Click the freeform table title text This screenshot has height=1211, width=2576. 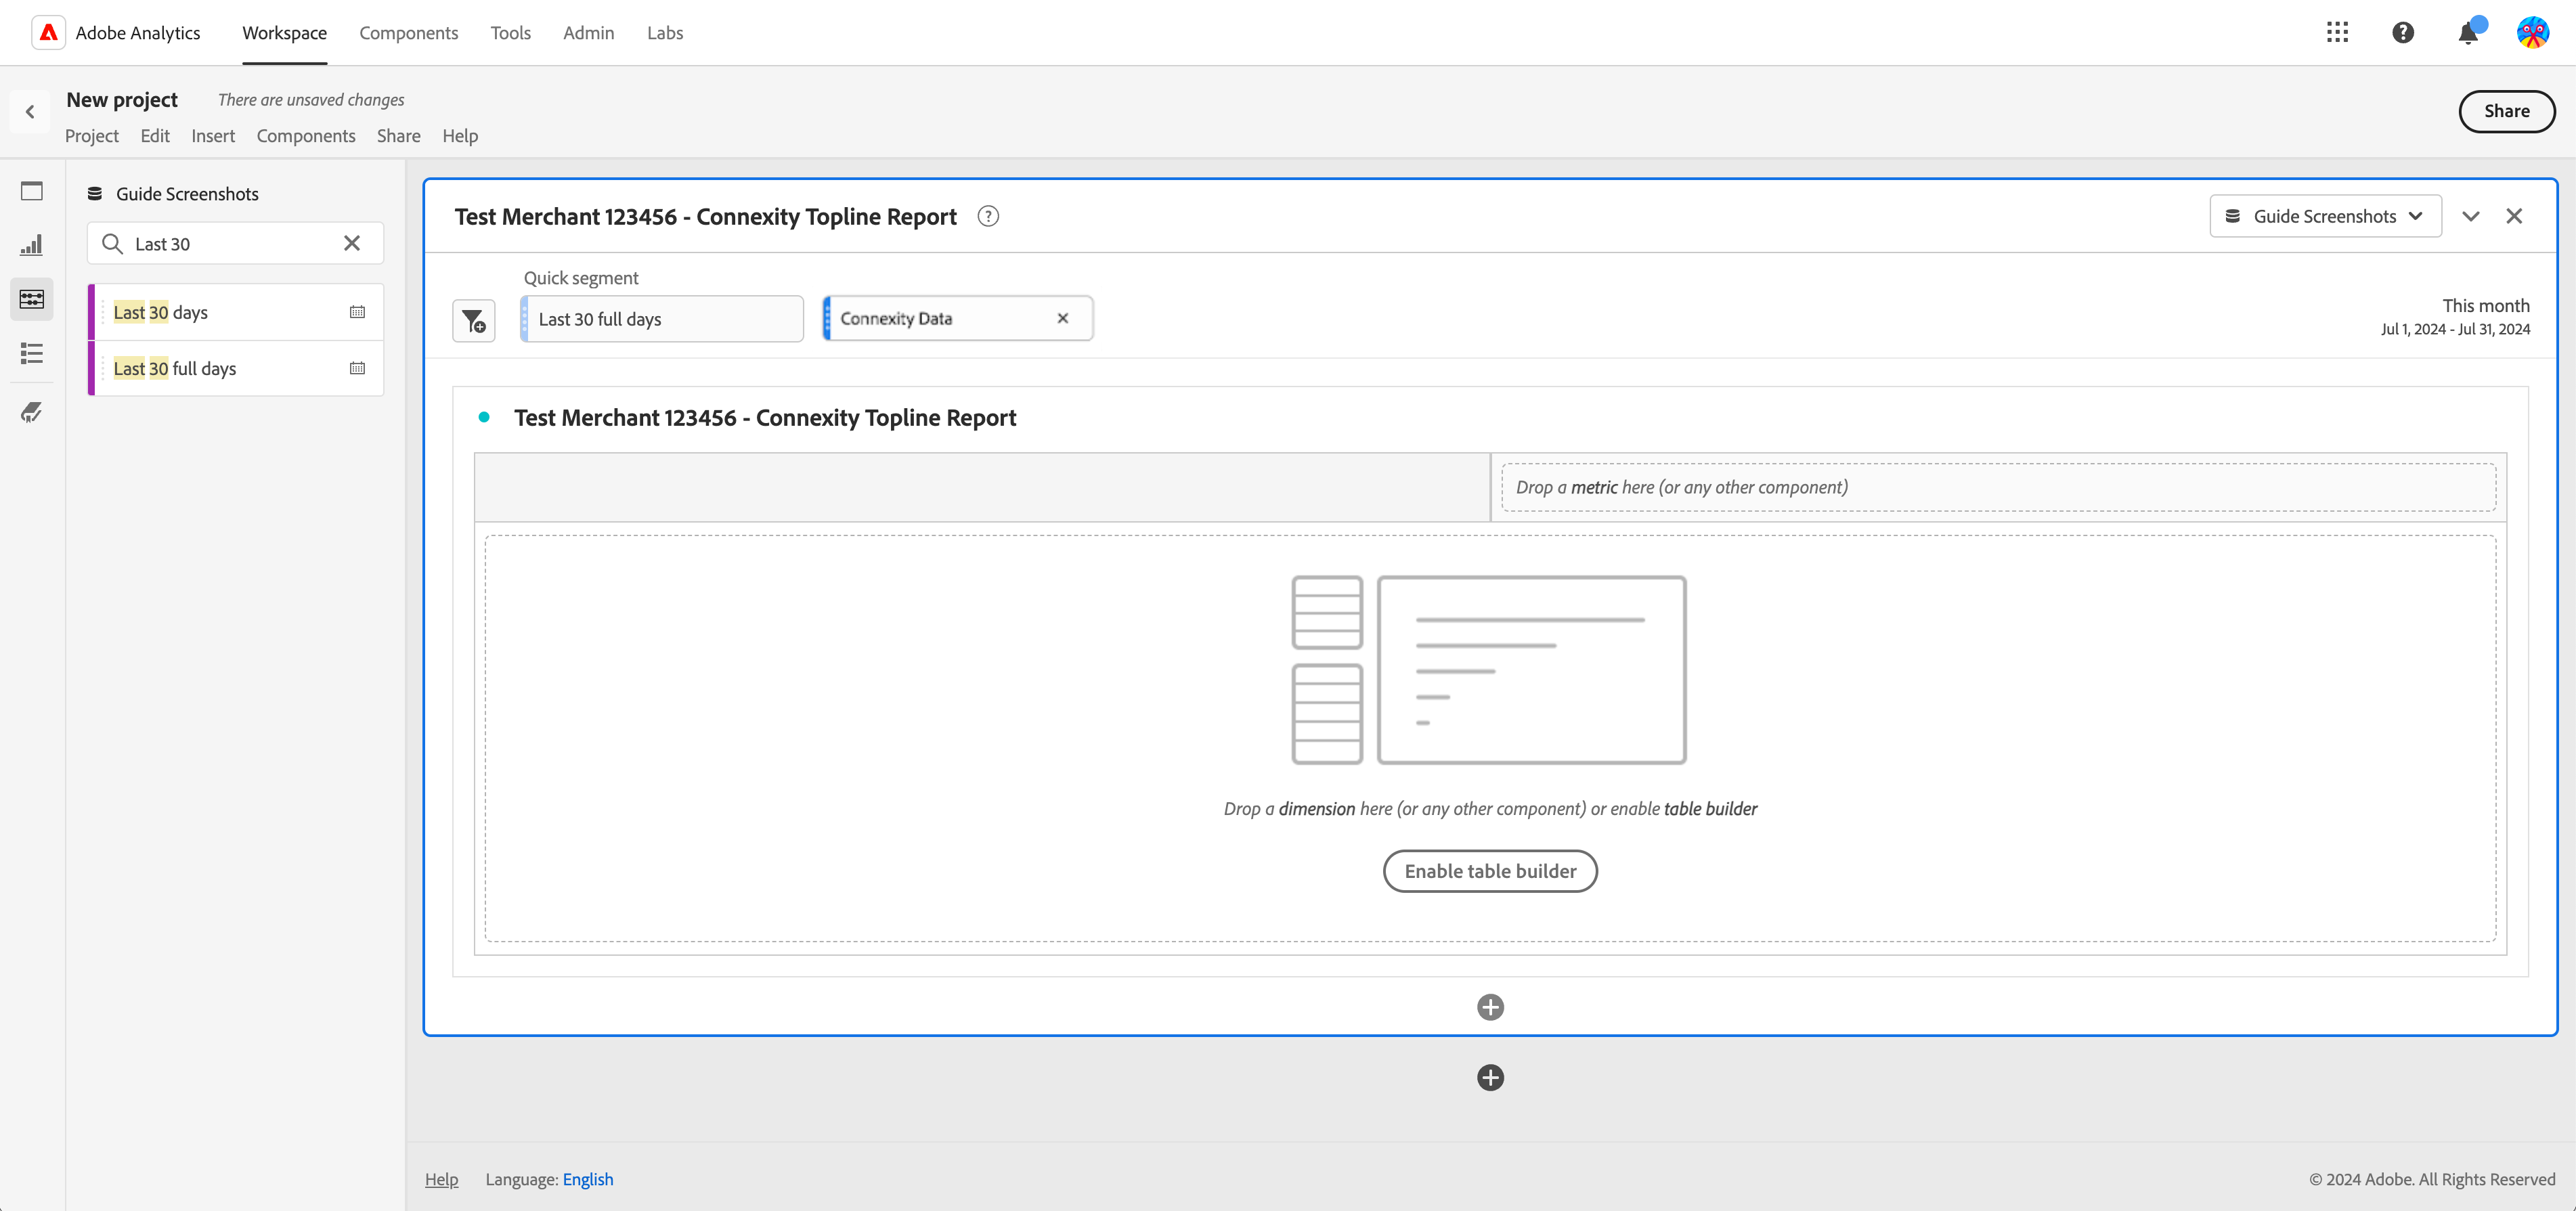click(765, 417)
